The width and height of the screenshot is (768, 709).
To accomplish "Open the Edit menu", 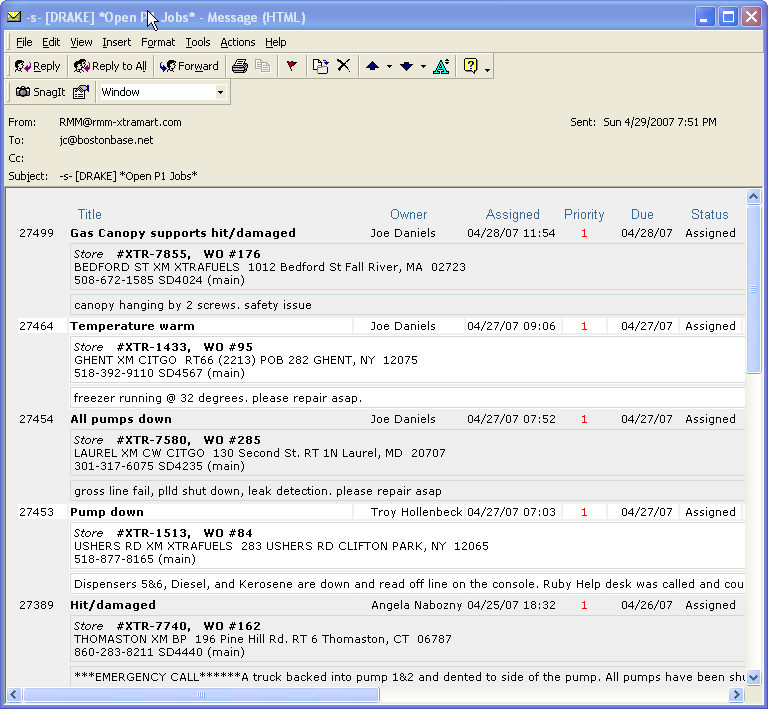I will pos(51,42).
